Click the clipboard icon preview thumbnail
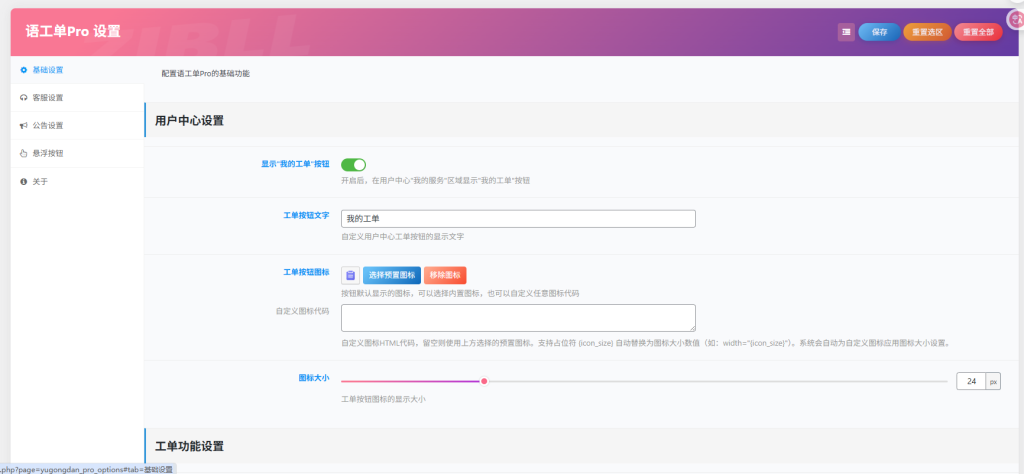Viewport: 1024px width, 474px height. (x=350, y=275)
